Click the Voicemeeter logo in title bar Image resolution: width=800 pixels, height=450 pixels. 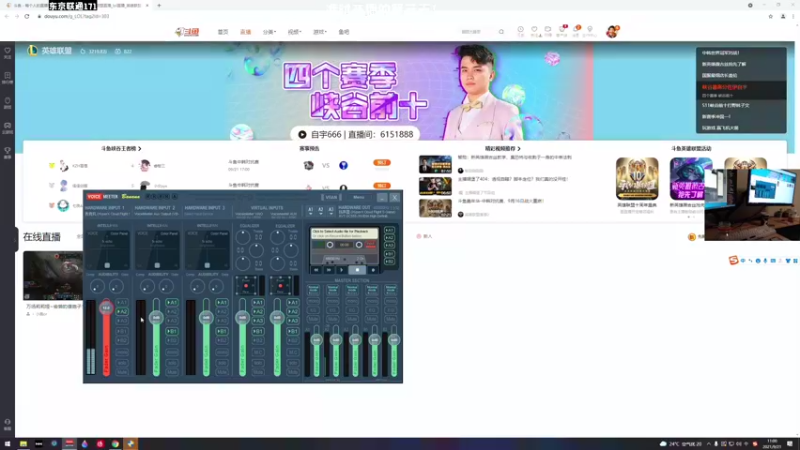point(102,196)
